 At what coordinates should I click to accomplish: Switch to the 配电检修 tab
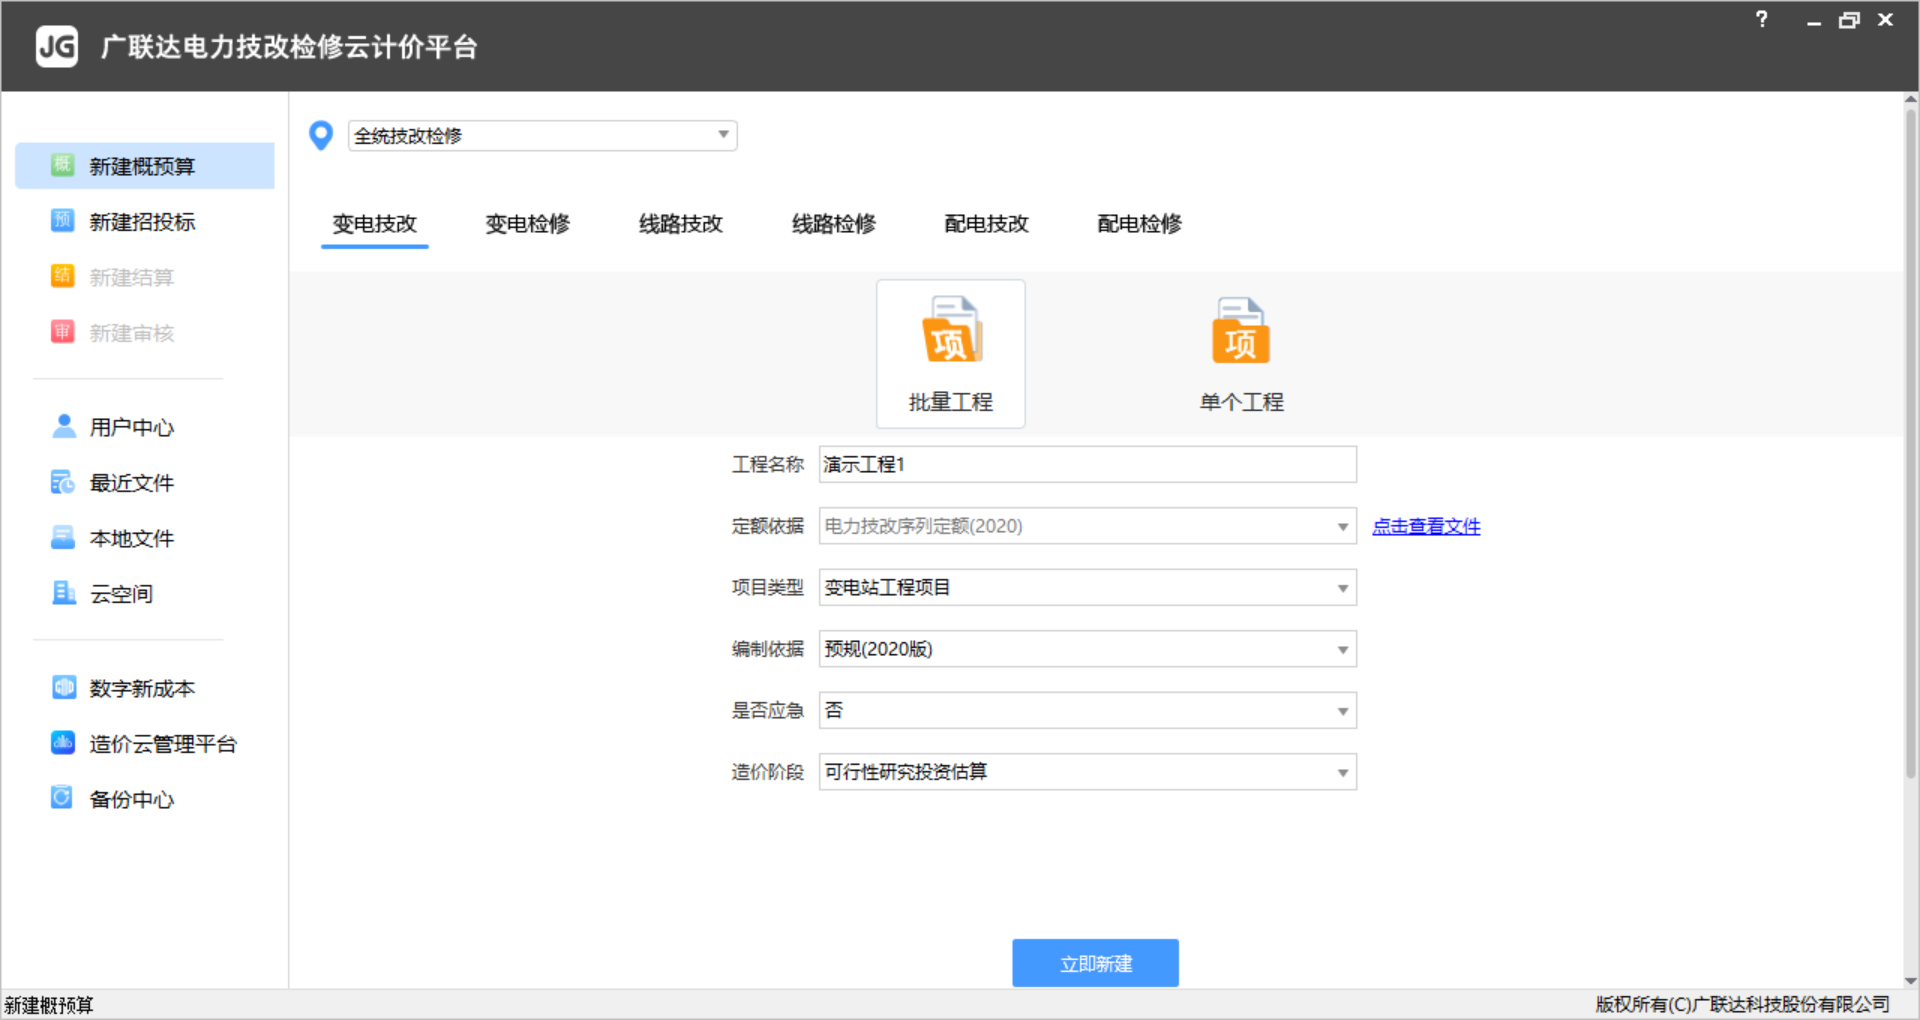1140,224
